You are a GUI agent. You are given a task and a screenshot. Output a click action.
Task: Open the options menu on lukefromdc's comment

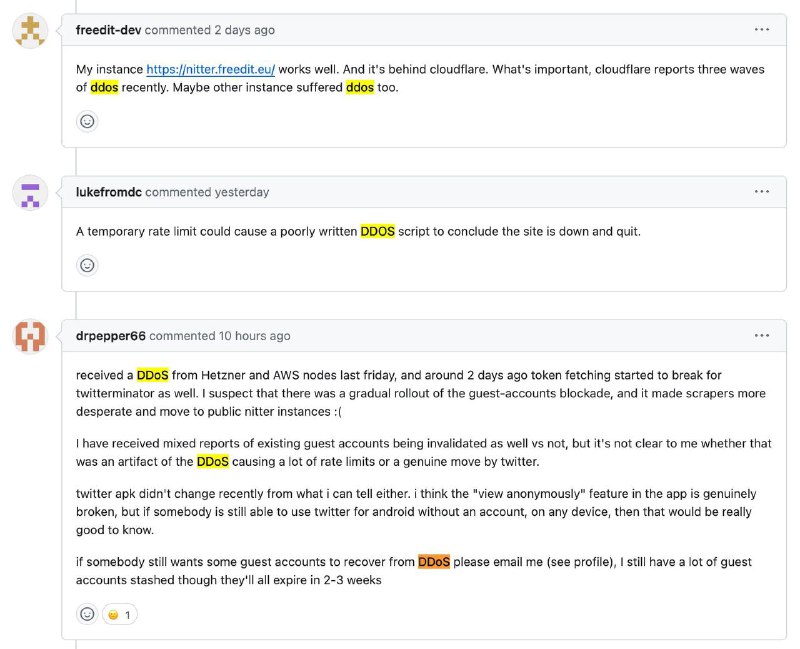[x=762, y=192]
